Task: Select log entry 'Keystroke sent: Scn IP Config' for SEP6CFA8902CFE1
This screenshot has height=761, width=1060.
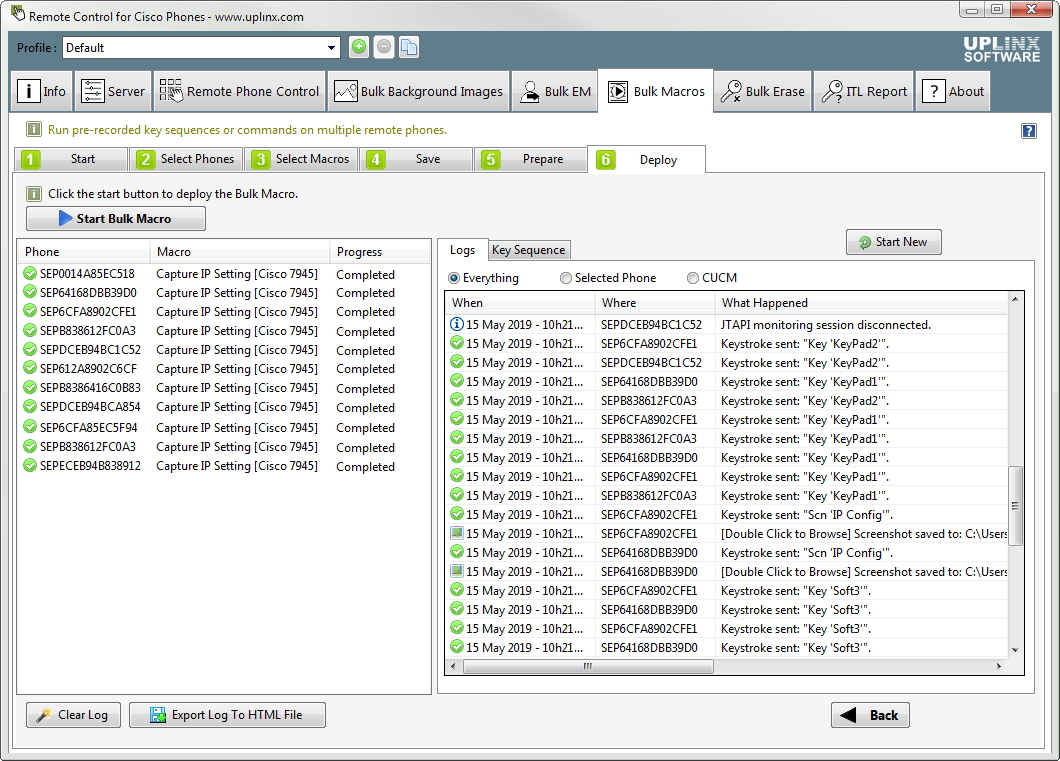Action: point(727,514)
